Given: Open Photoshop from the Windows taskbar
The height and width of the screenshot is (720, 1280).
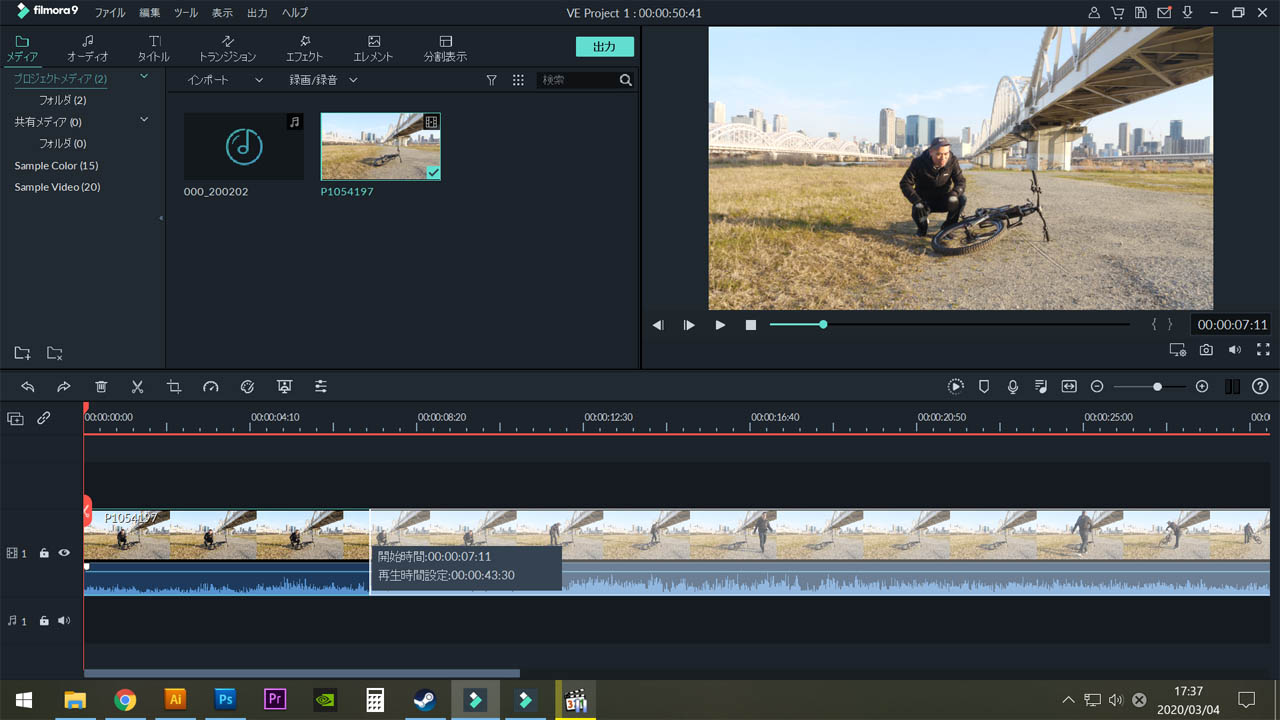Looking at the screenshot, I should [225, 699].
